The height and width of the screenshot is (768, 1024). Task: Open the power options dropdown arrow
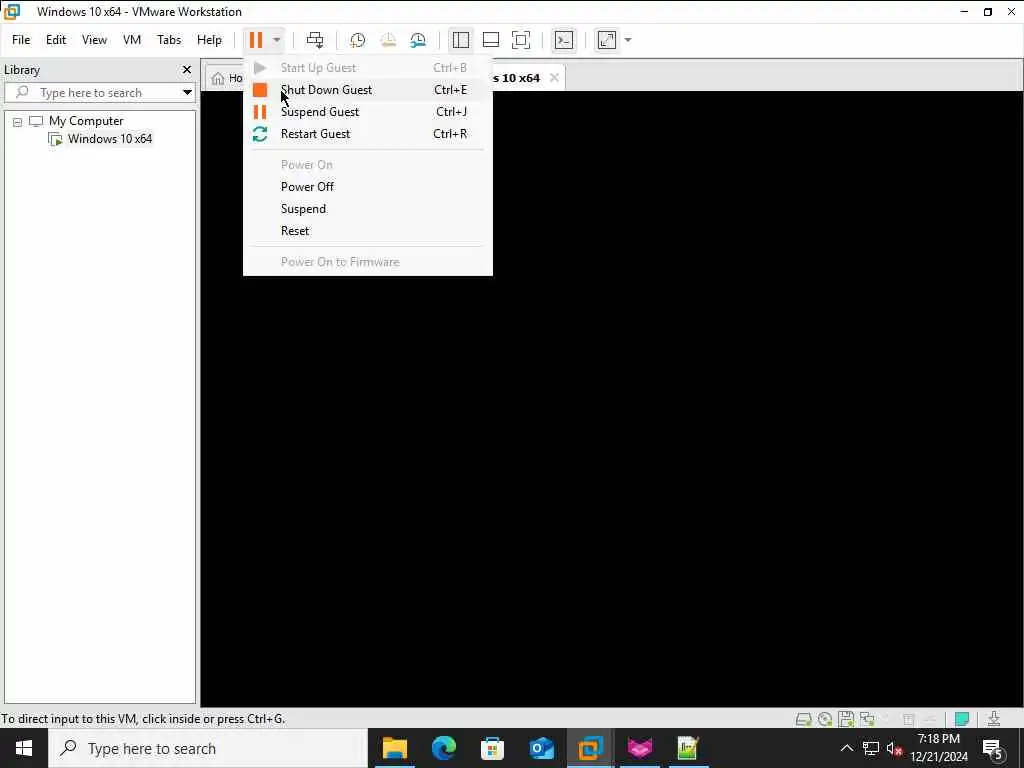[277, 40]
